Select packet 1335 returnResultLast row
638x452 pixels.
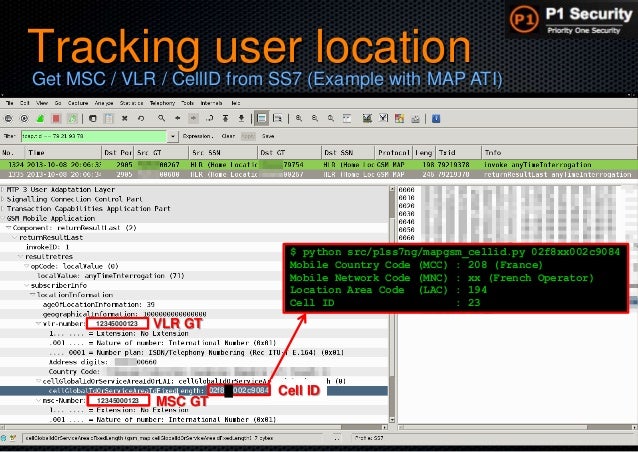pos(319,174)
